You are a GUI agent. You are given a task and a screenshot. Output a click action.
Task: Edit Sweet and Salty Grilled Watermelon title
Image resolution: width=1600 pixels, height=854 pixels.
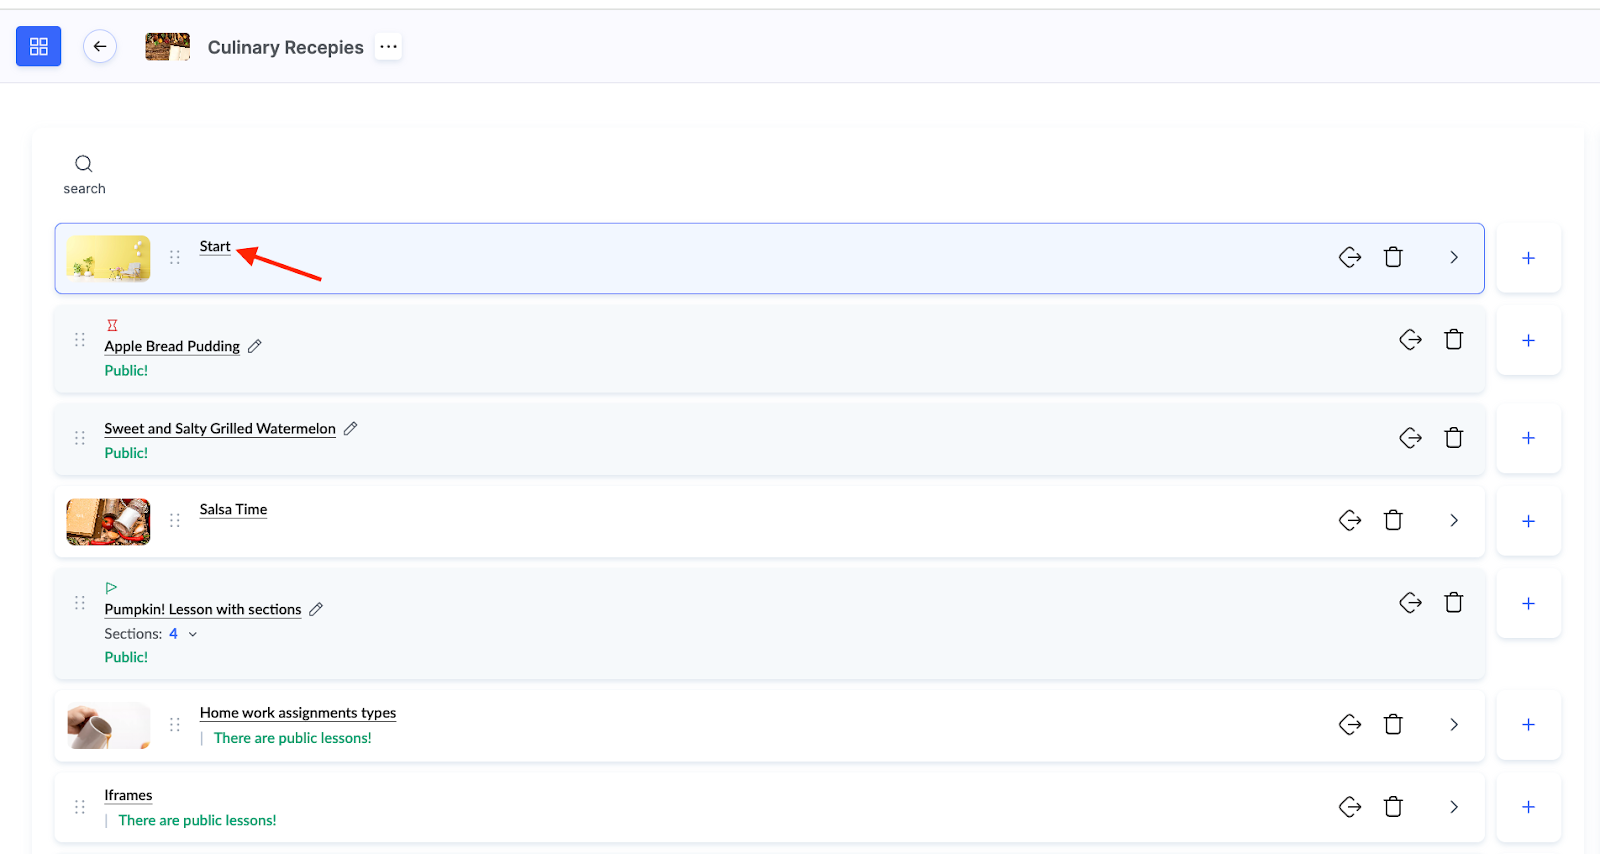click(350, 428)
